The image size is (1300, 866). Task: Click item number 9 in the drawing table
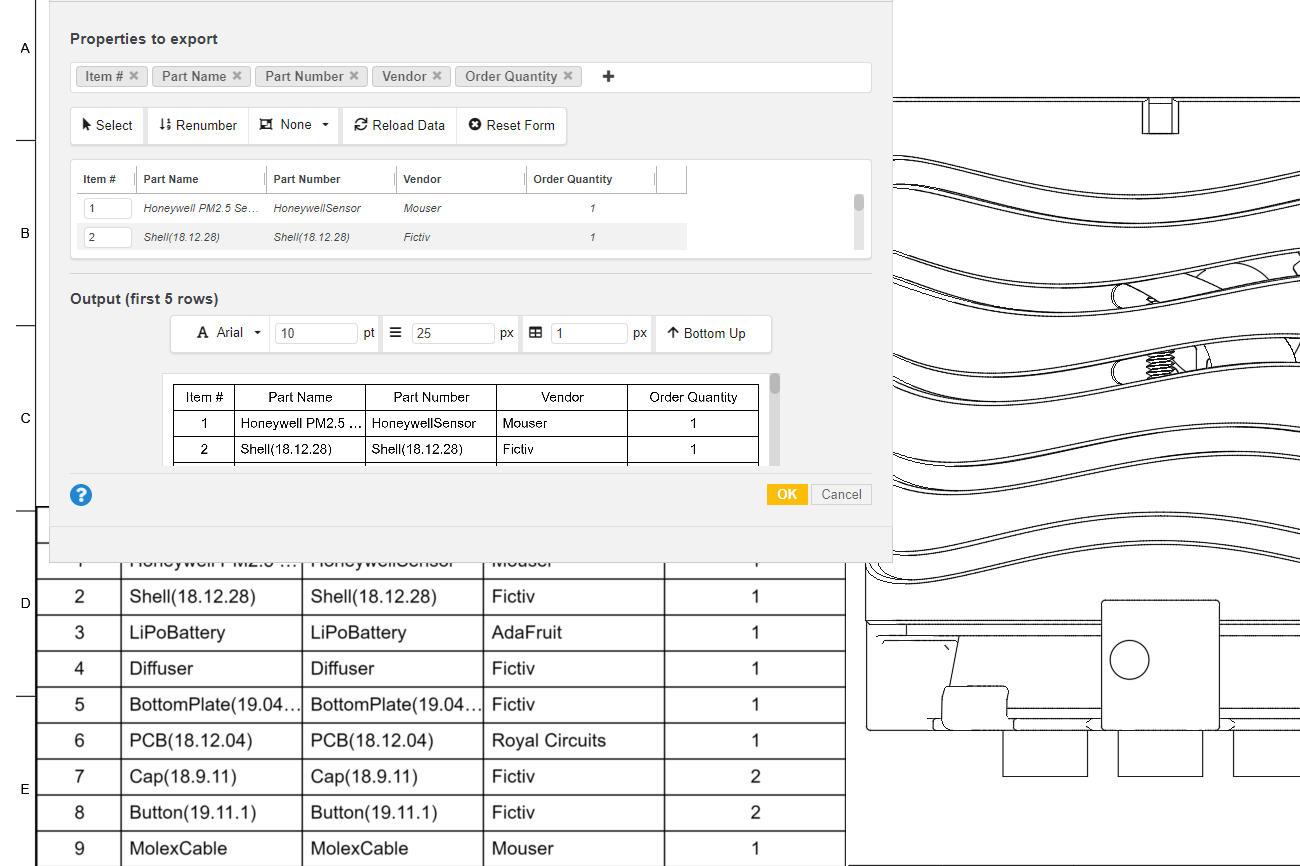click(80, 848)
